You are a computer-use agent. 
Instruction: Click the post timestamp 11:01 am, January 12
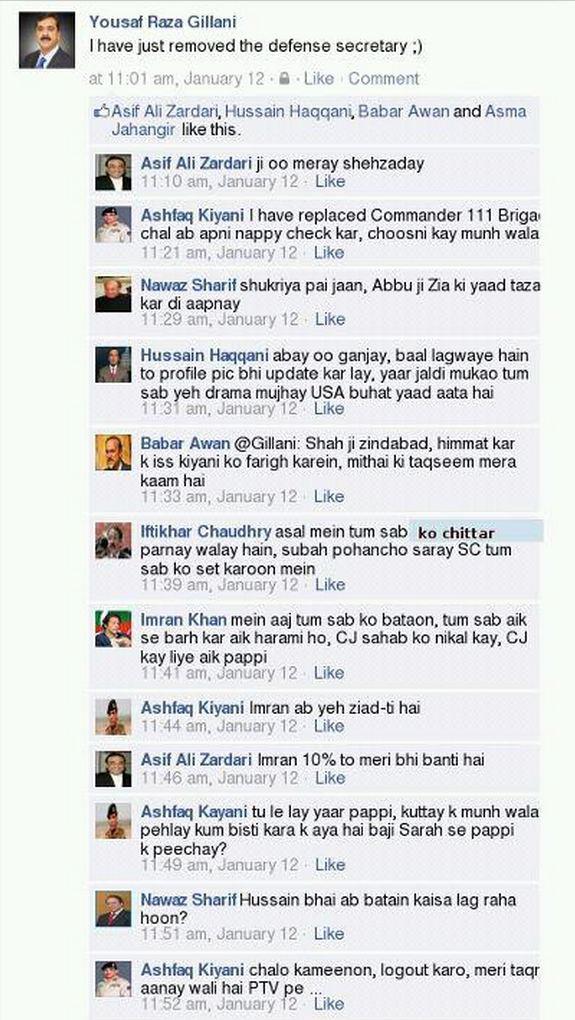(176, 79)
